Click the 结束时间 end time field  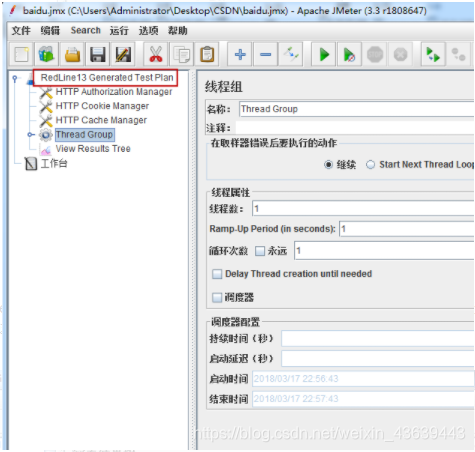click(363, 399)
